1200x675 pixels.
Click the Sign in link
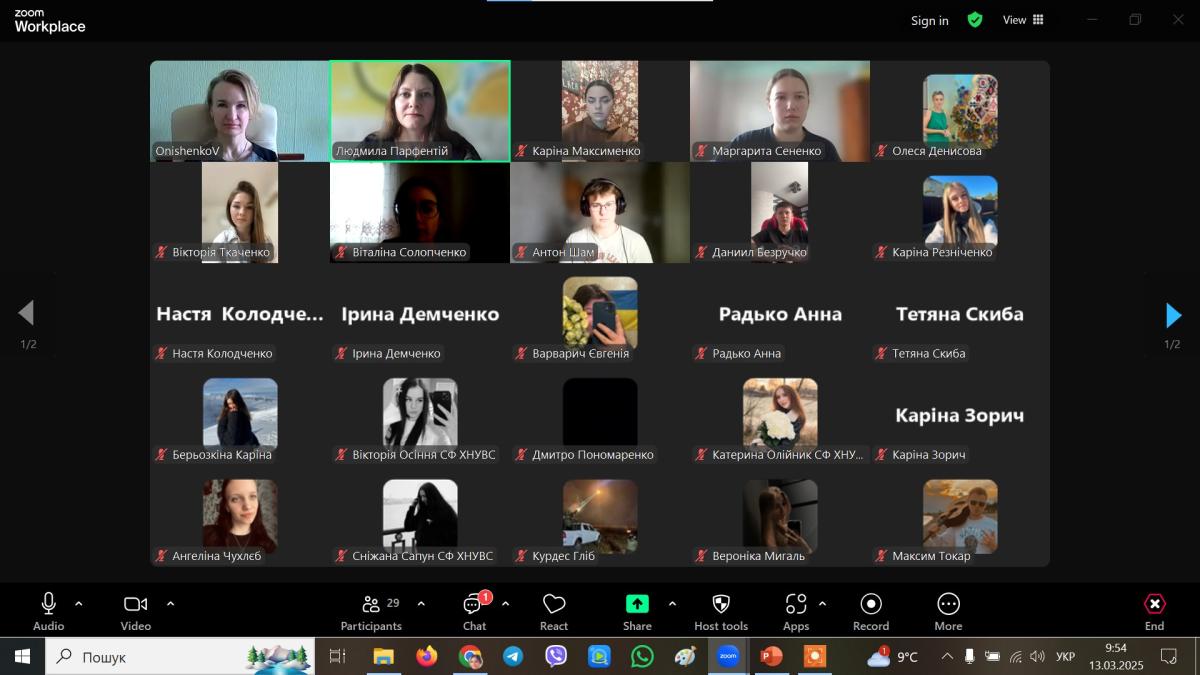[x=929, y=21]
